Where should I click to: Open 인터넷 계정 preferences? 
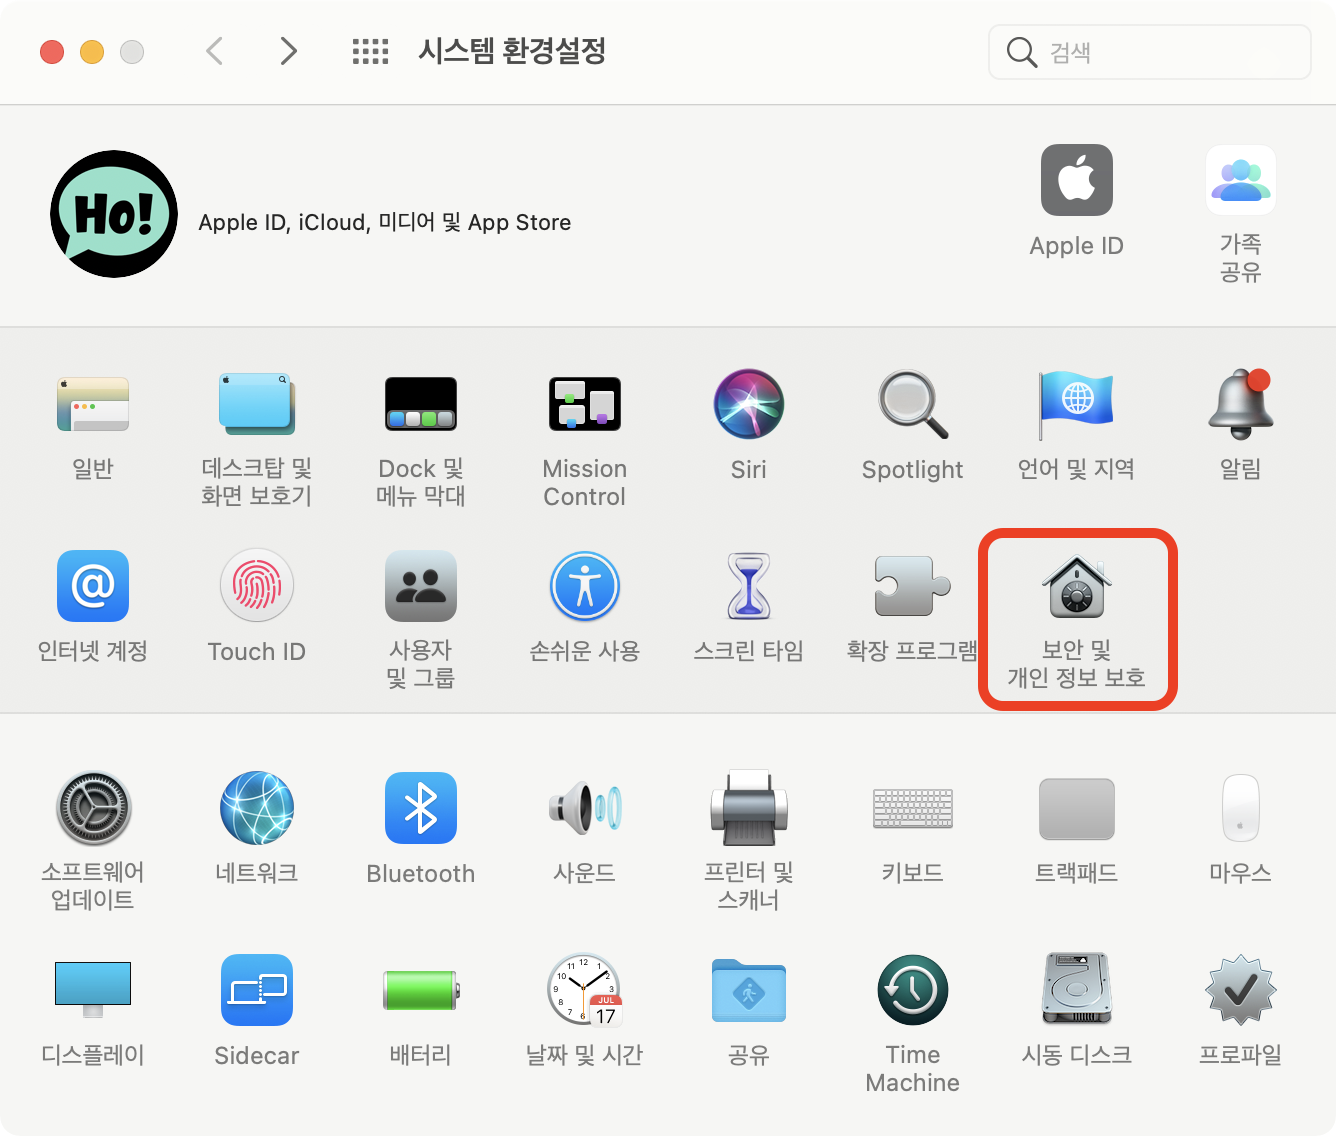point(93,586)
